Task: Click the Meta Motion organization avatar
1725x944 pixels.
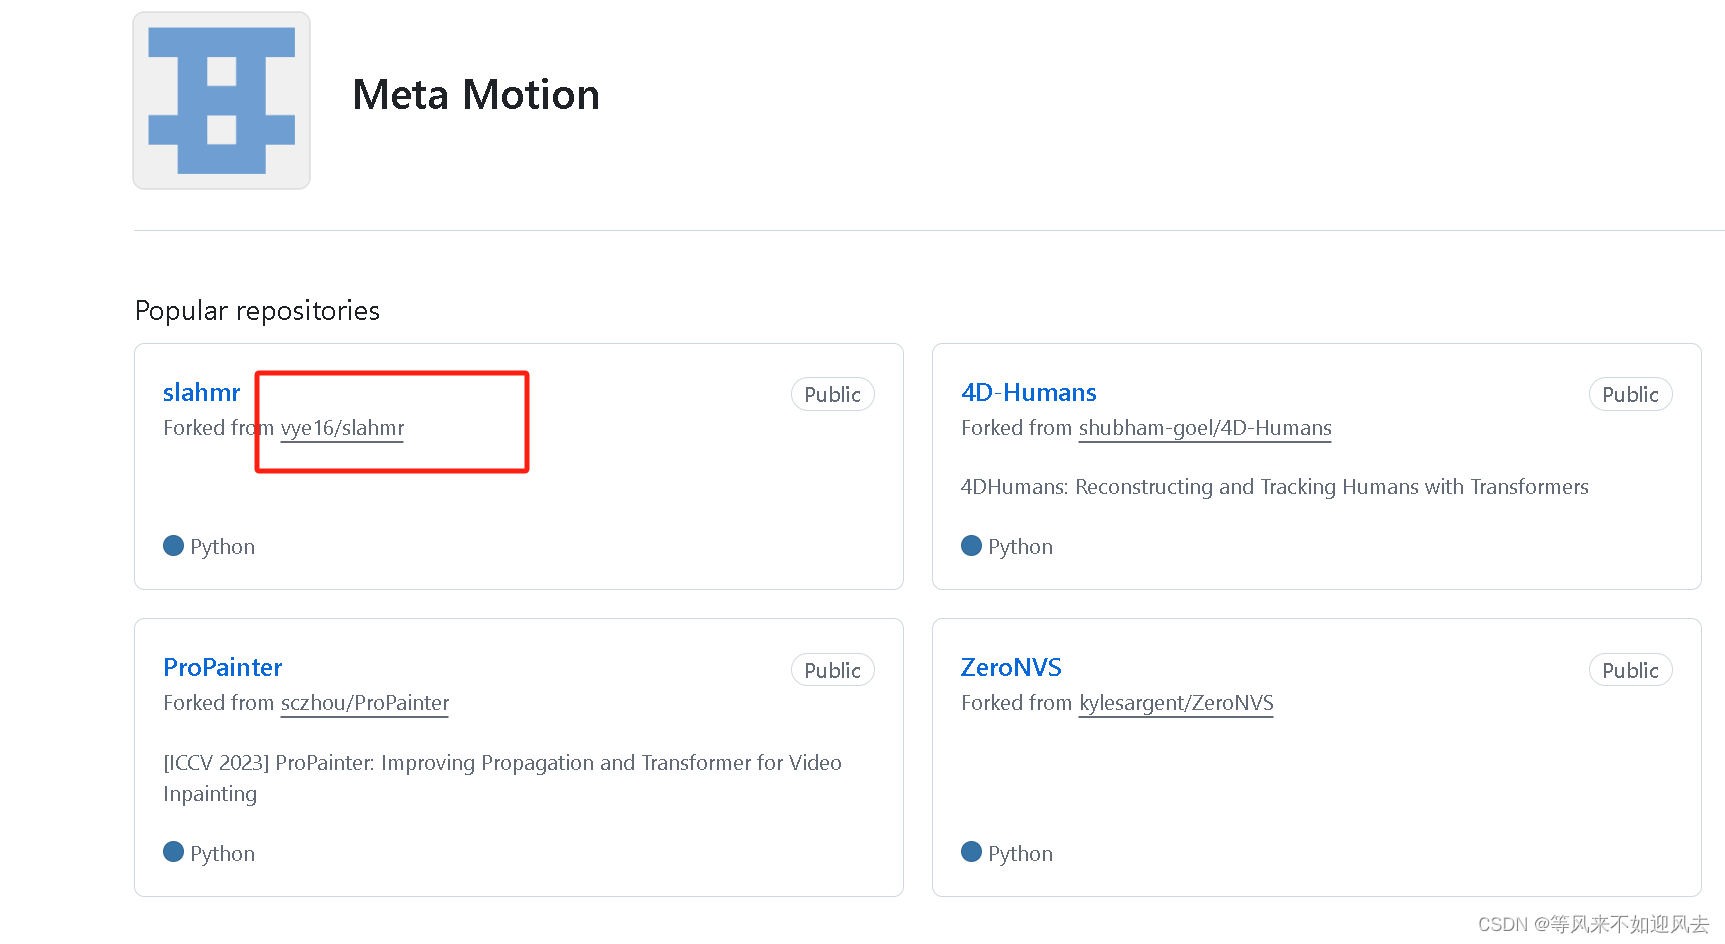Action: (221, 100)
